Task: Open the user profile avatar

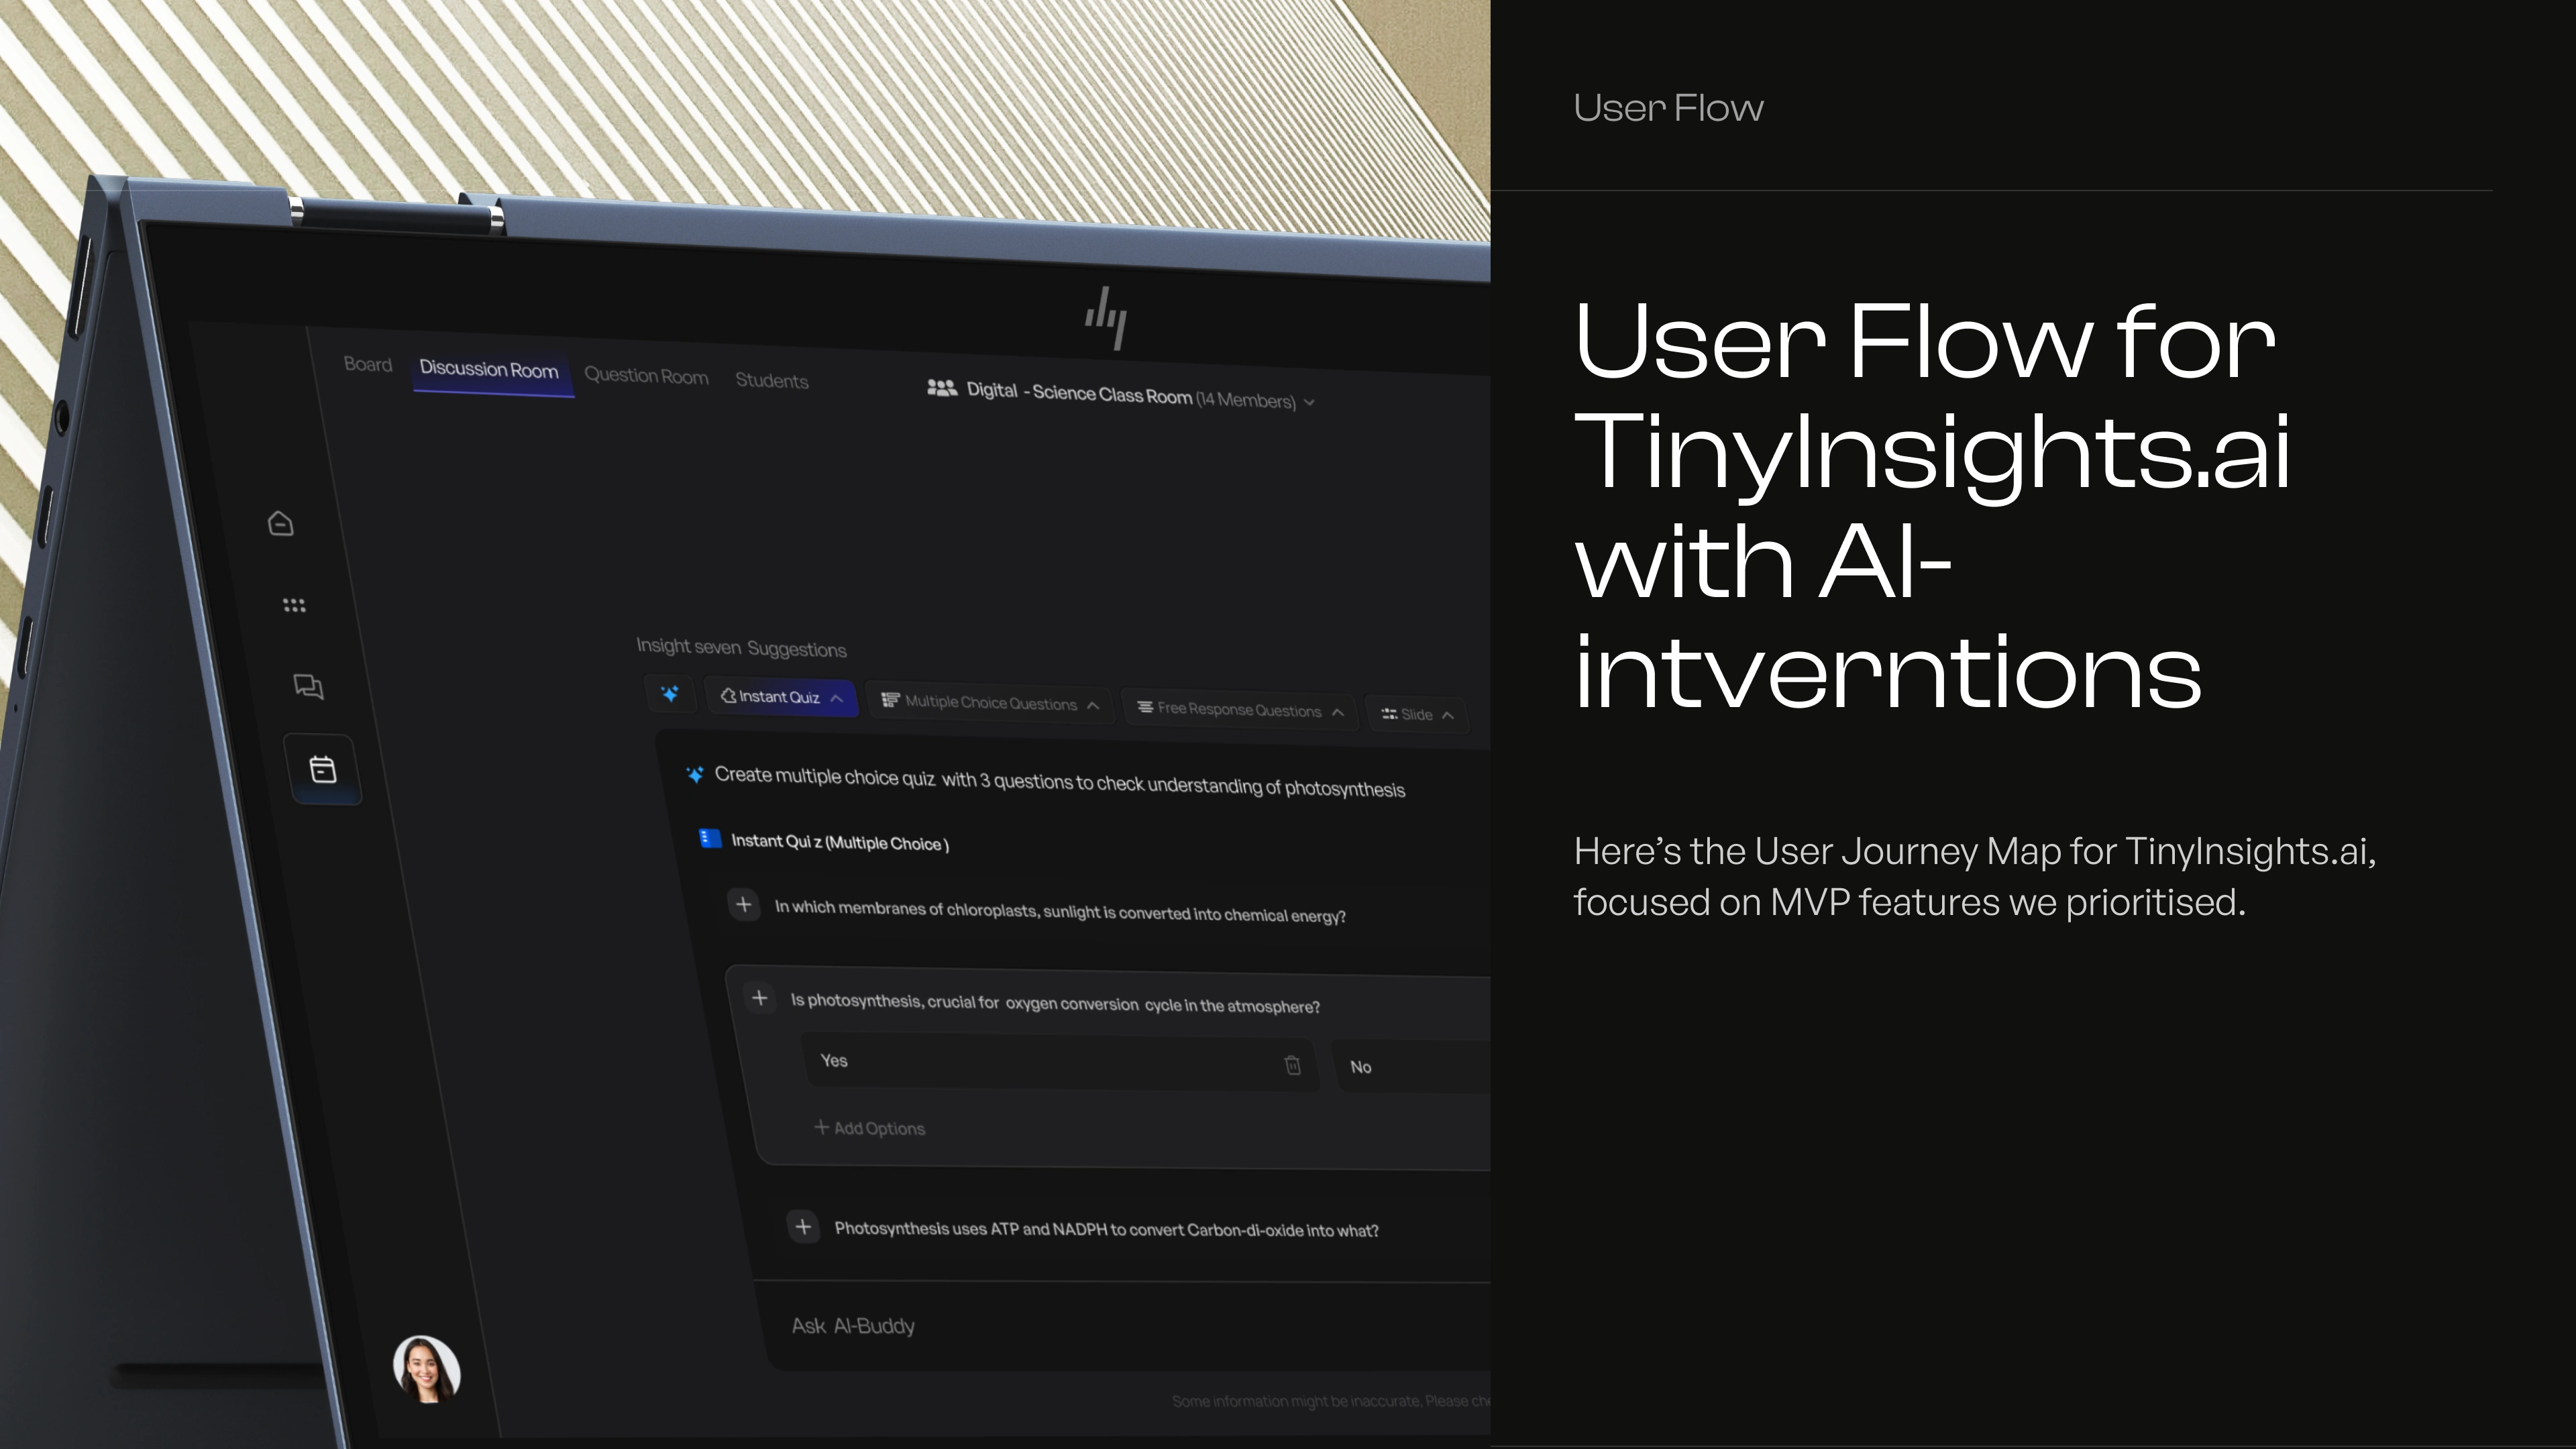Action: pyautogui.click(x=426, y=1369)
